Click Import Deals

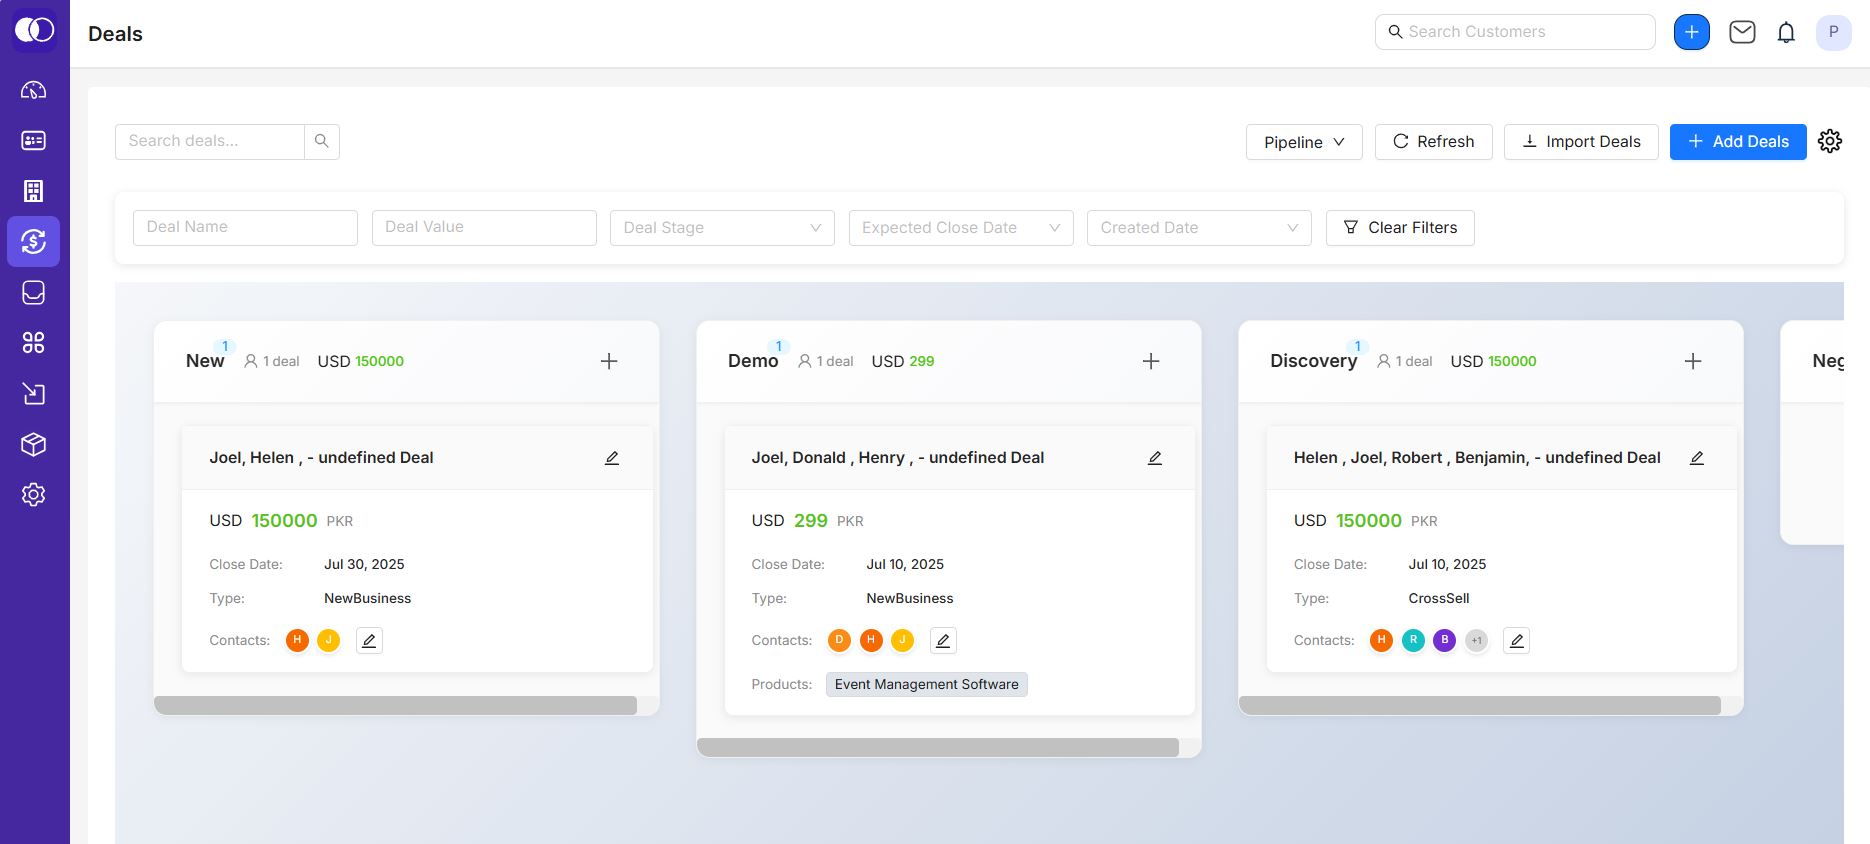(1581, 142)
